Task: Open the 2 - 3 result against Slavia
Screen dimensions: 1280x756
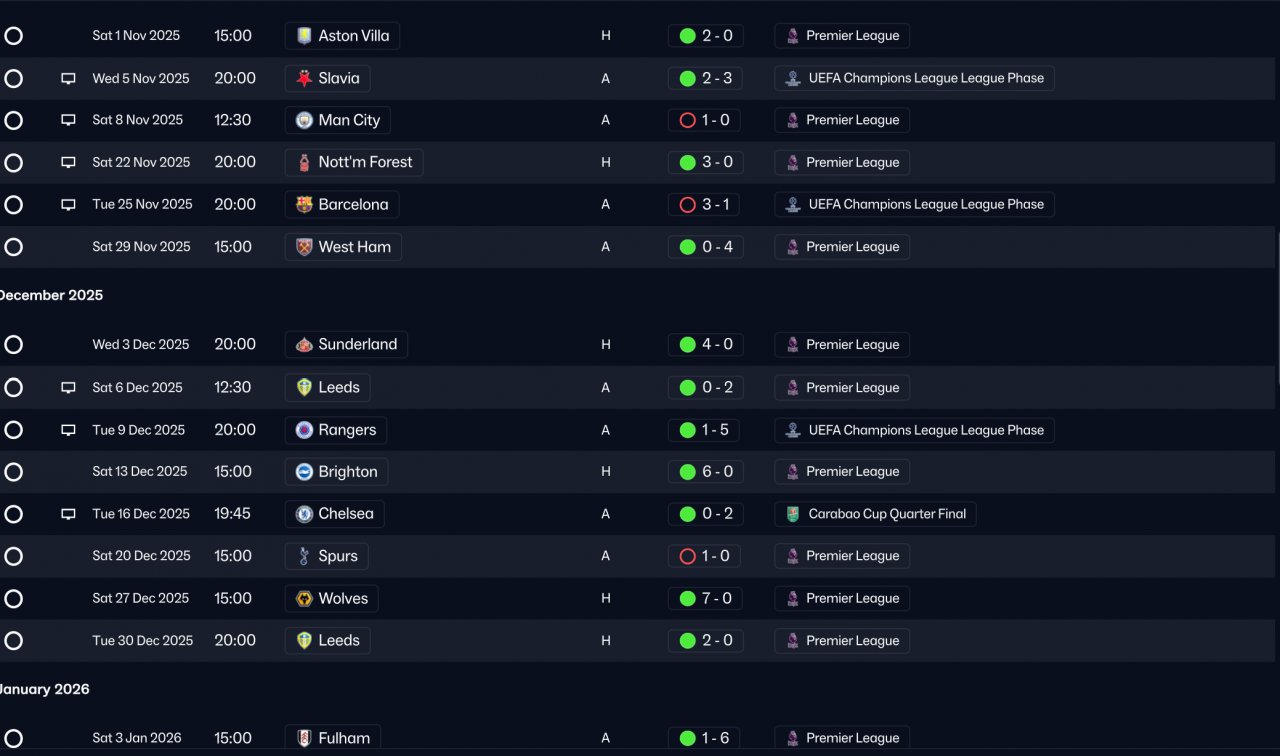Action: pyautogui.click(x=705, y=78)
